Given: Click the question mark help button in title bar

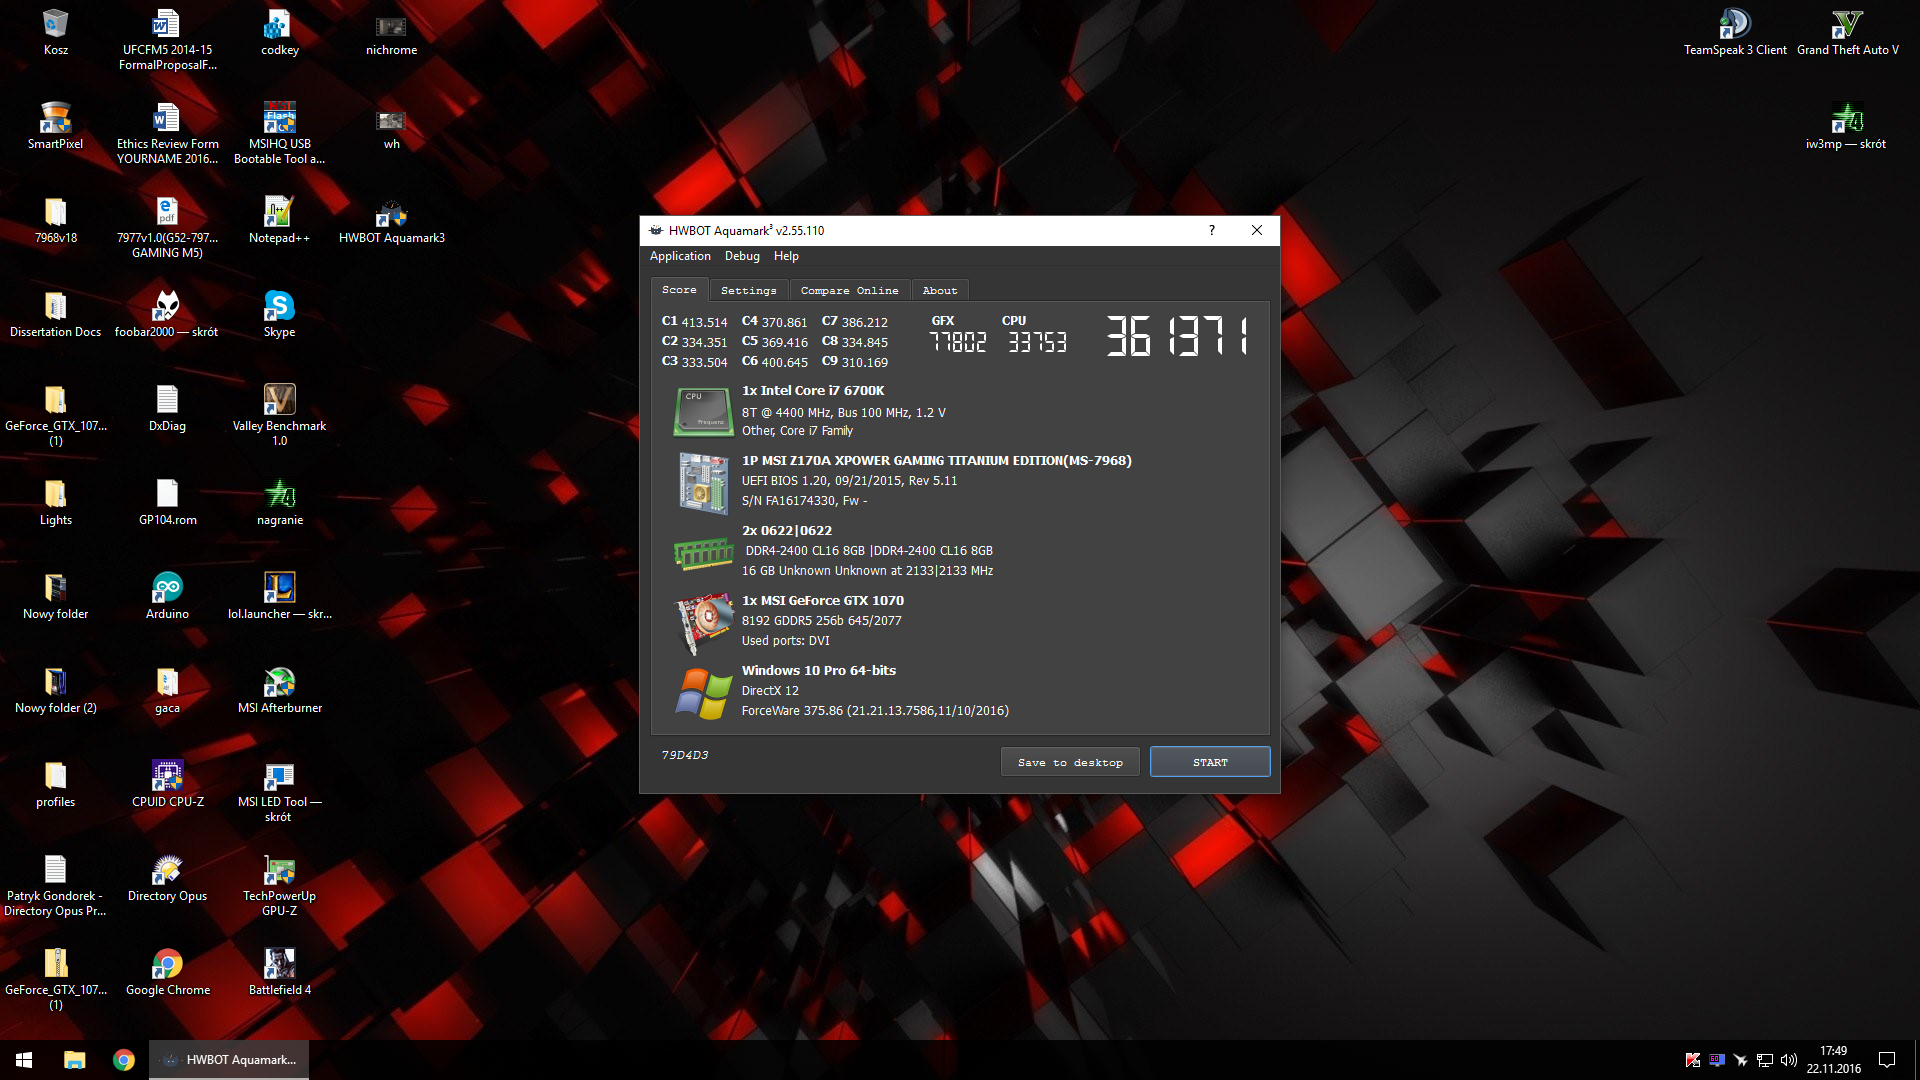Looking at the screenshot, I should pos(1212,230).
